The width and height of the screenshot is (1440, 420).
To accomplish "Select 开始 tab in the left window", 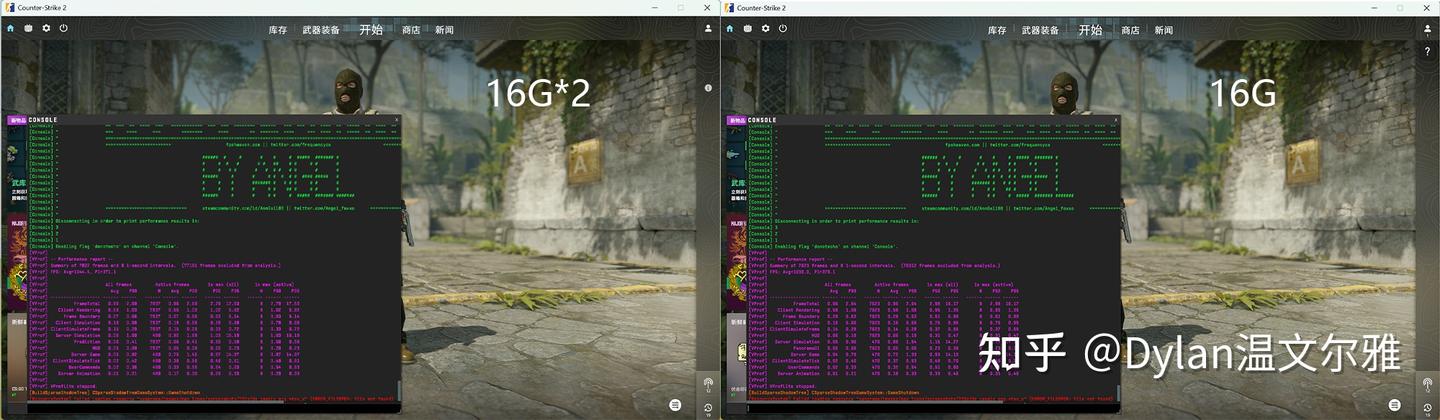I will 371,29.
